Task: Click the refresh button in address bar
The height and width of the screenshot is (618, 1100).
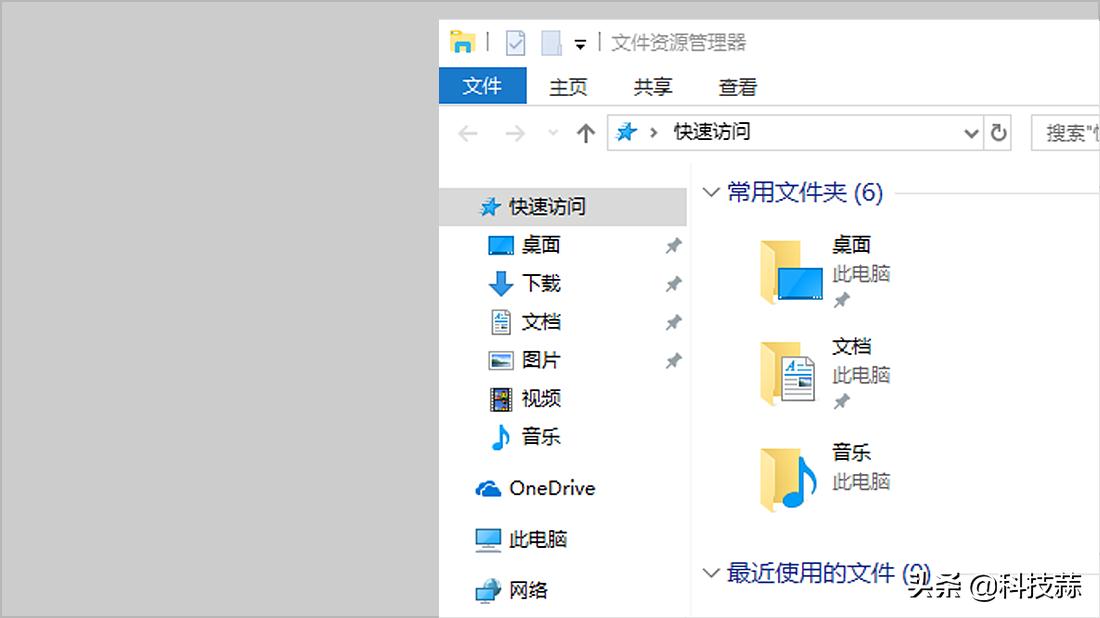Action: tap(998, 132)
